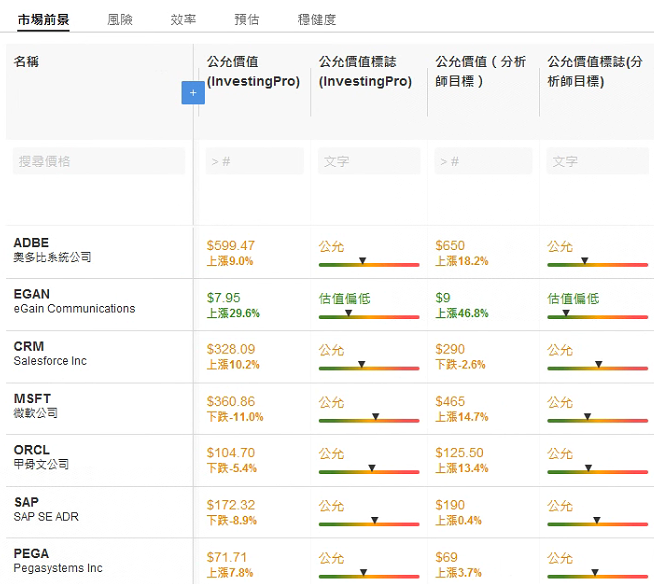Click SAP analyst target $190
Viewport: 654px width, 584px height.
point(450,505)
